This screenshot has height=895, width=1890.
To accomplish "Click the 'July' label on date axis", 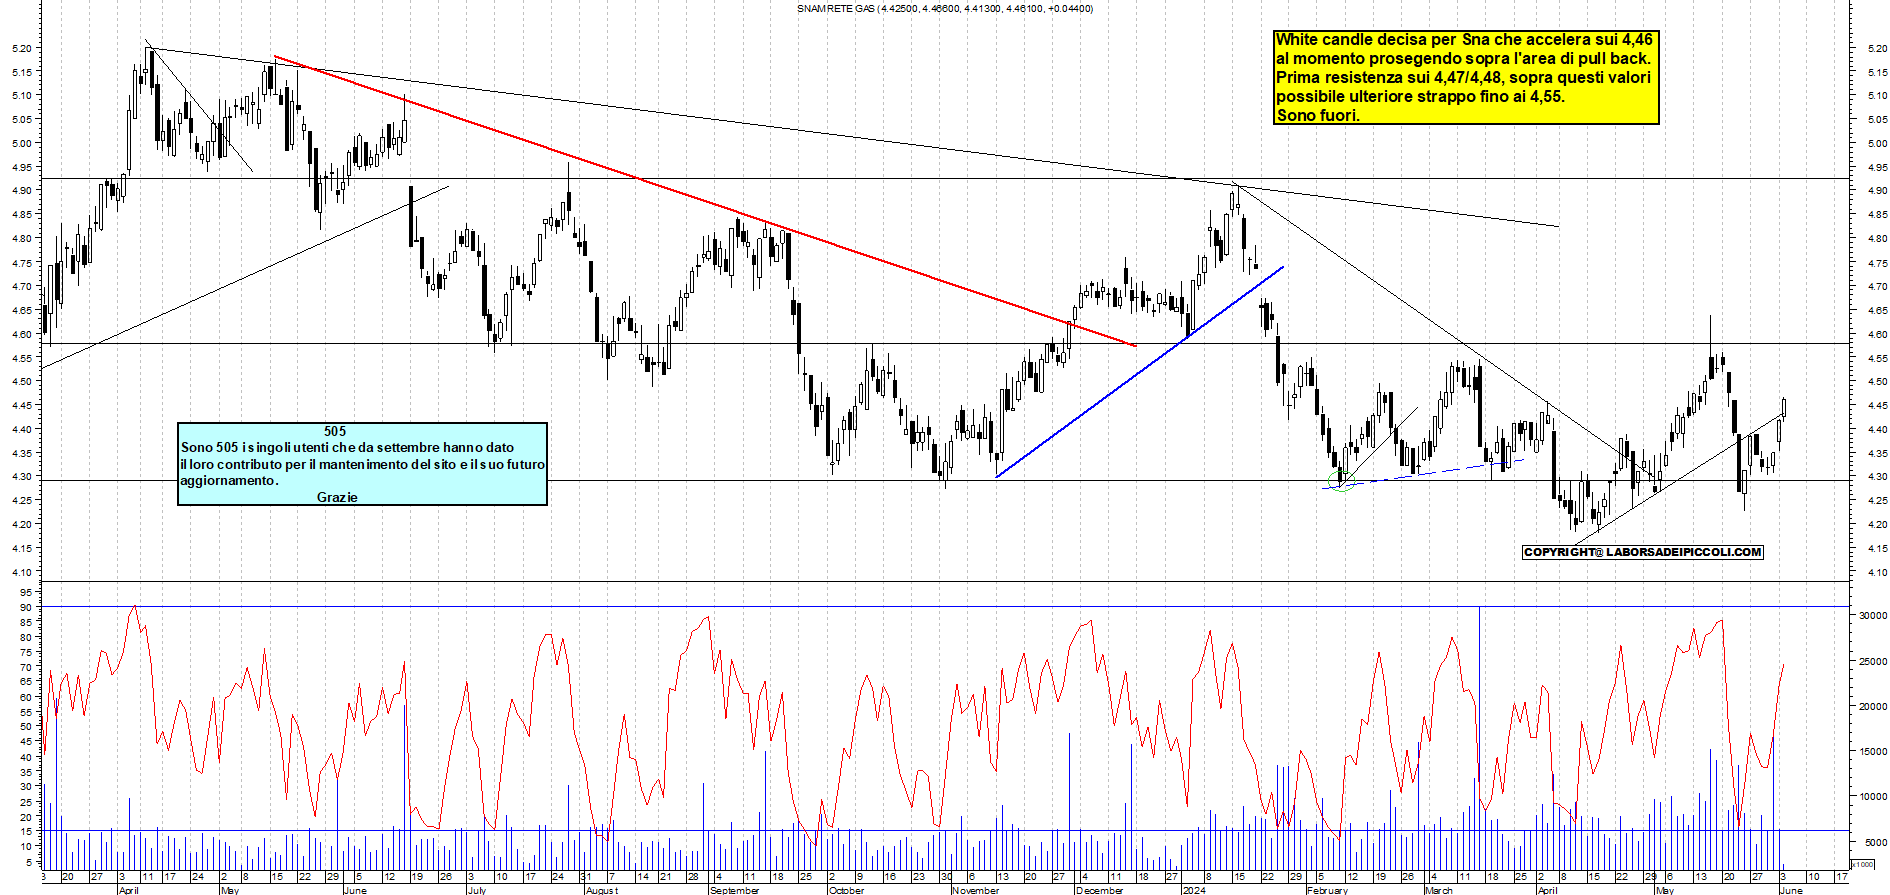I will (477, 890).
